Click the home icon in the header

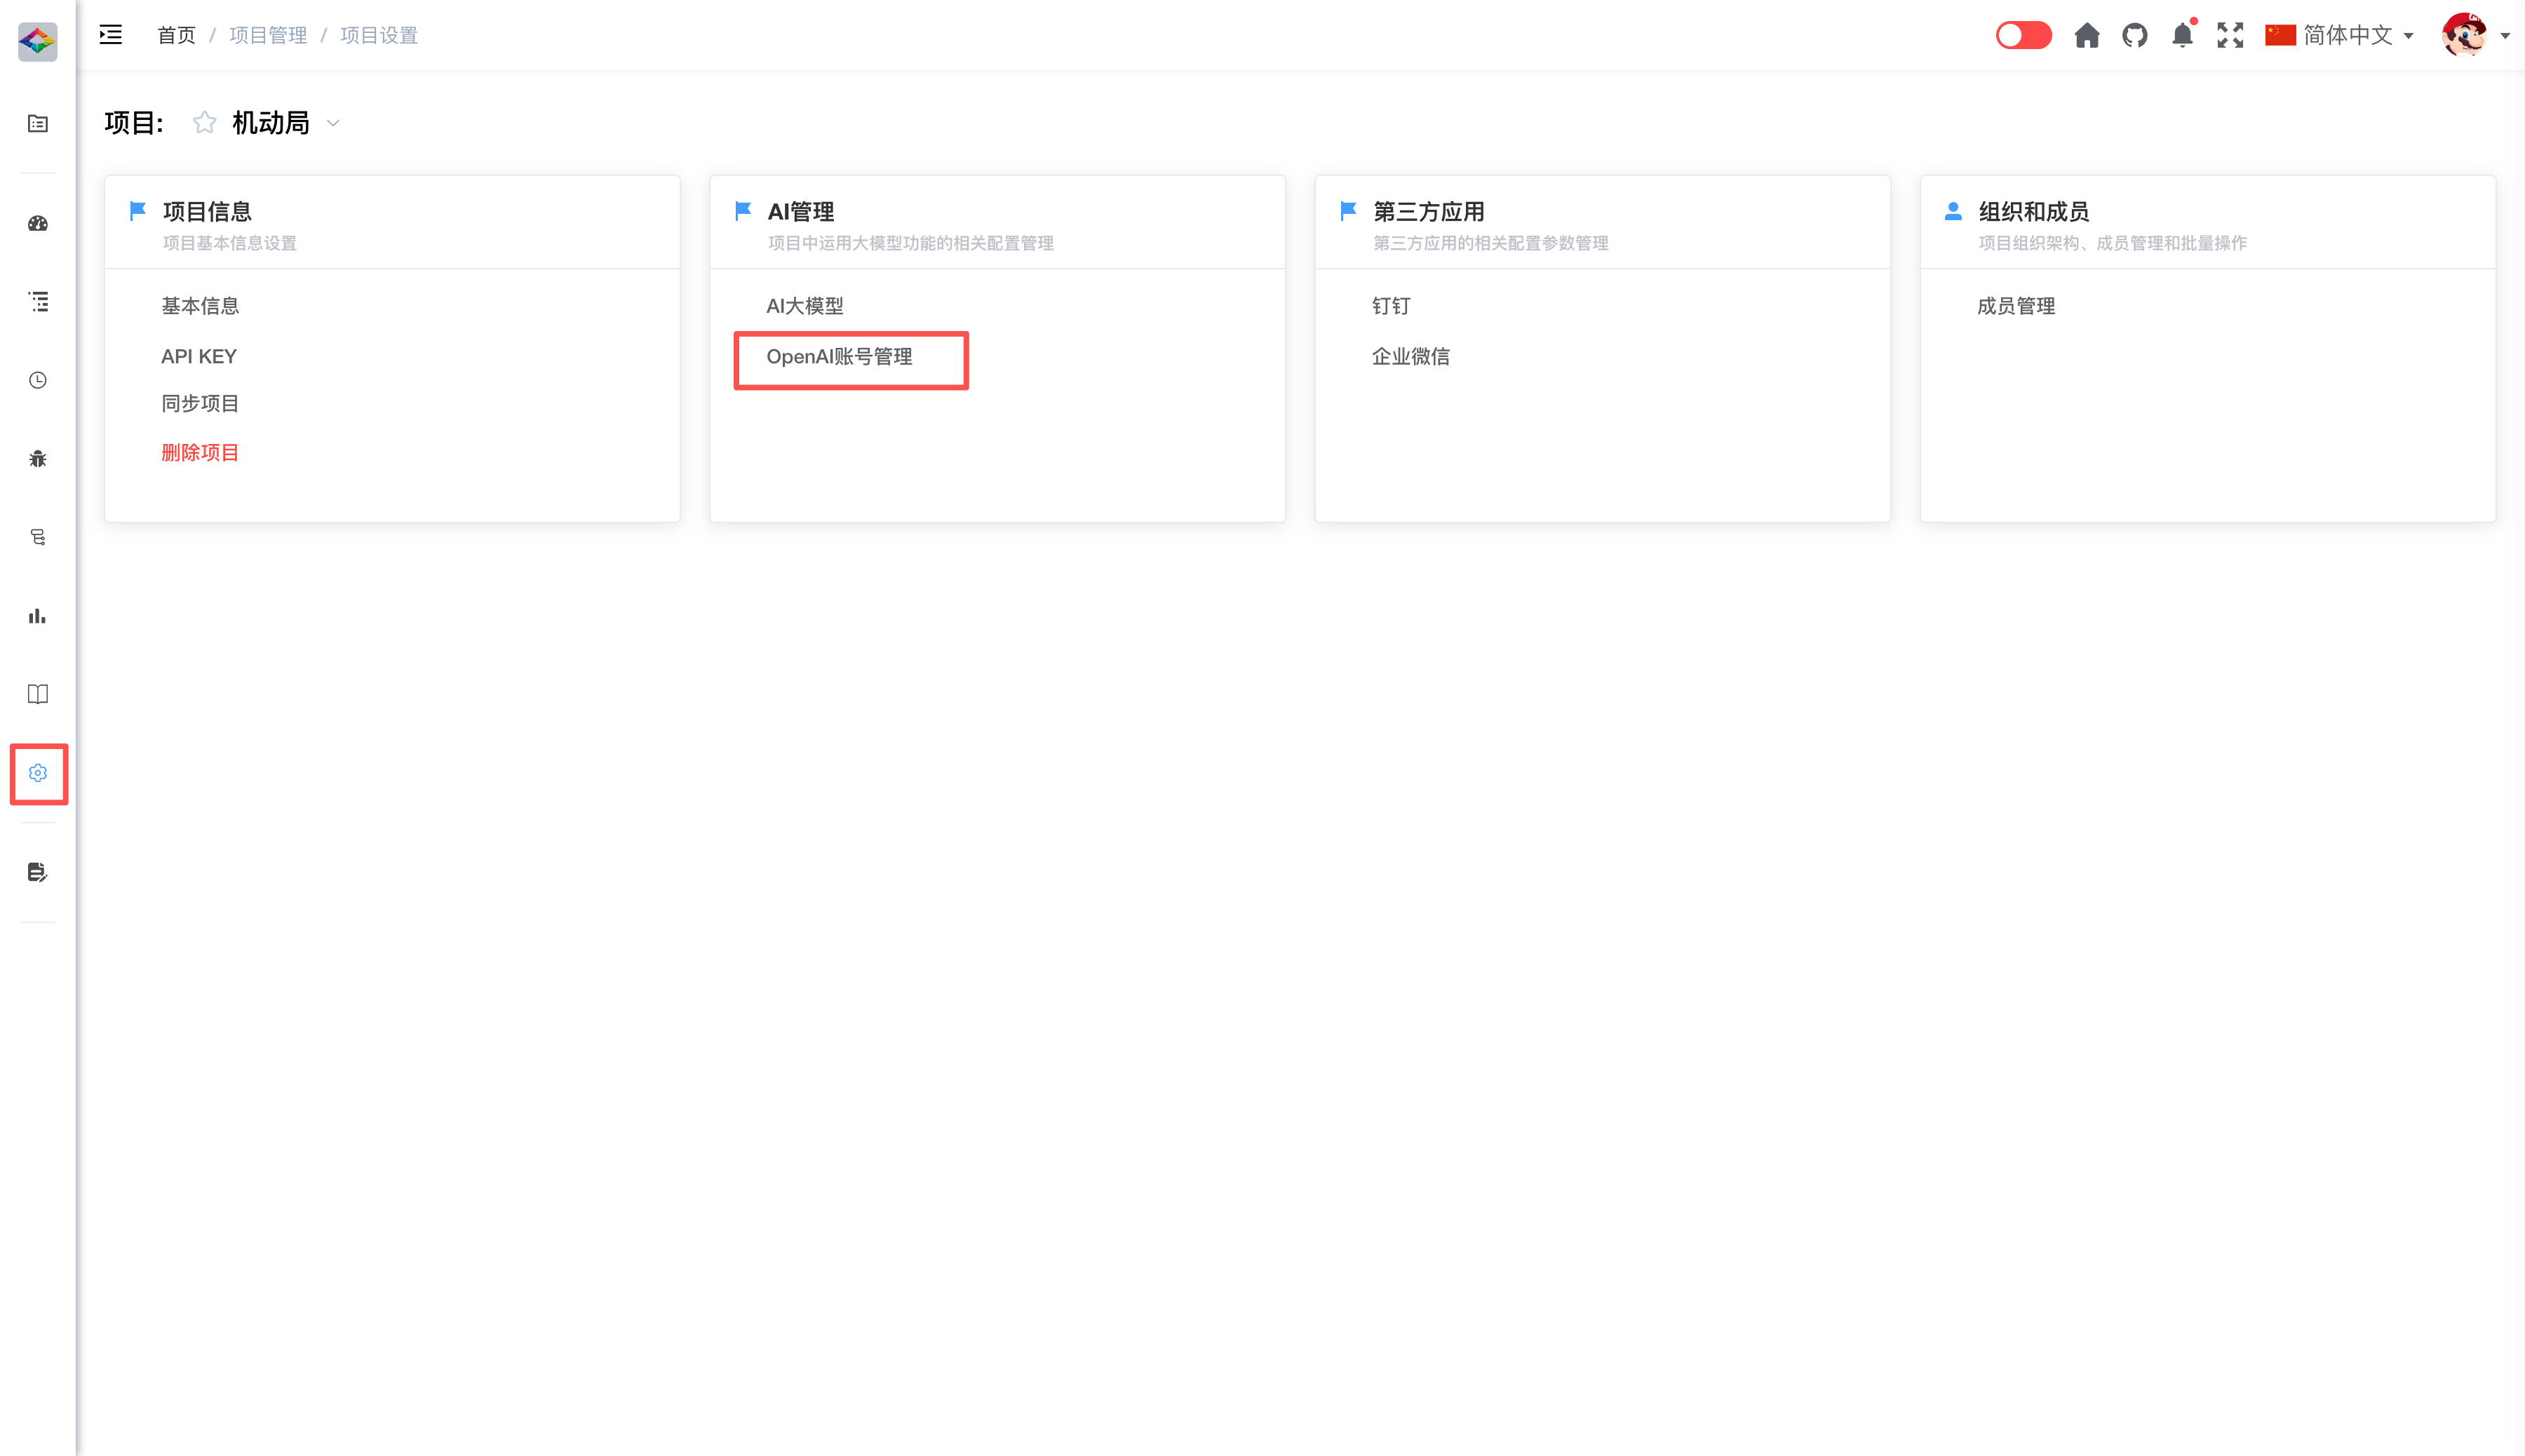click(x=2086, y=36)
